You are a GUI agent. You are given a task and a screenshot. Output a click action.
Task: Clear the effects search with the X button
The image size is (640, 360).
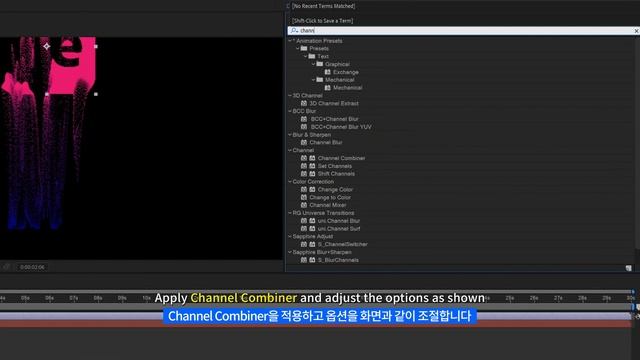636,31
